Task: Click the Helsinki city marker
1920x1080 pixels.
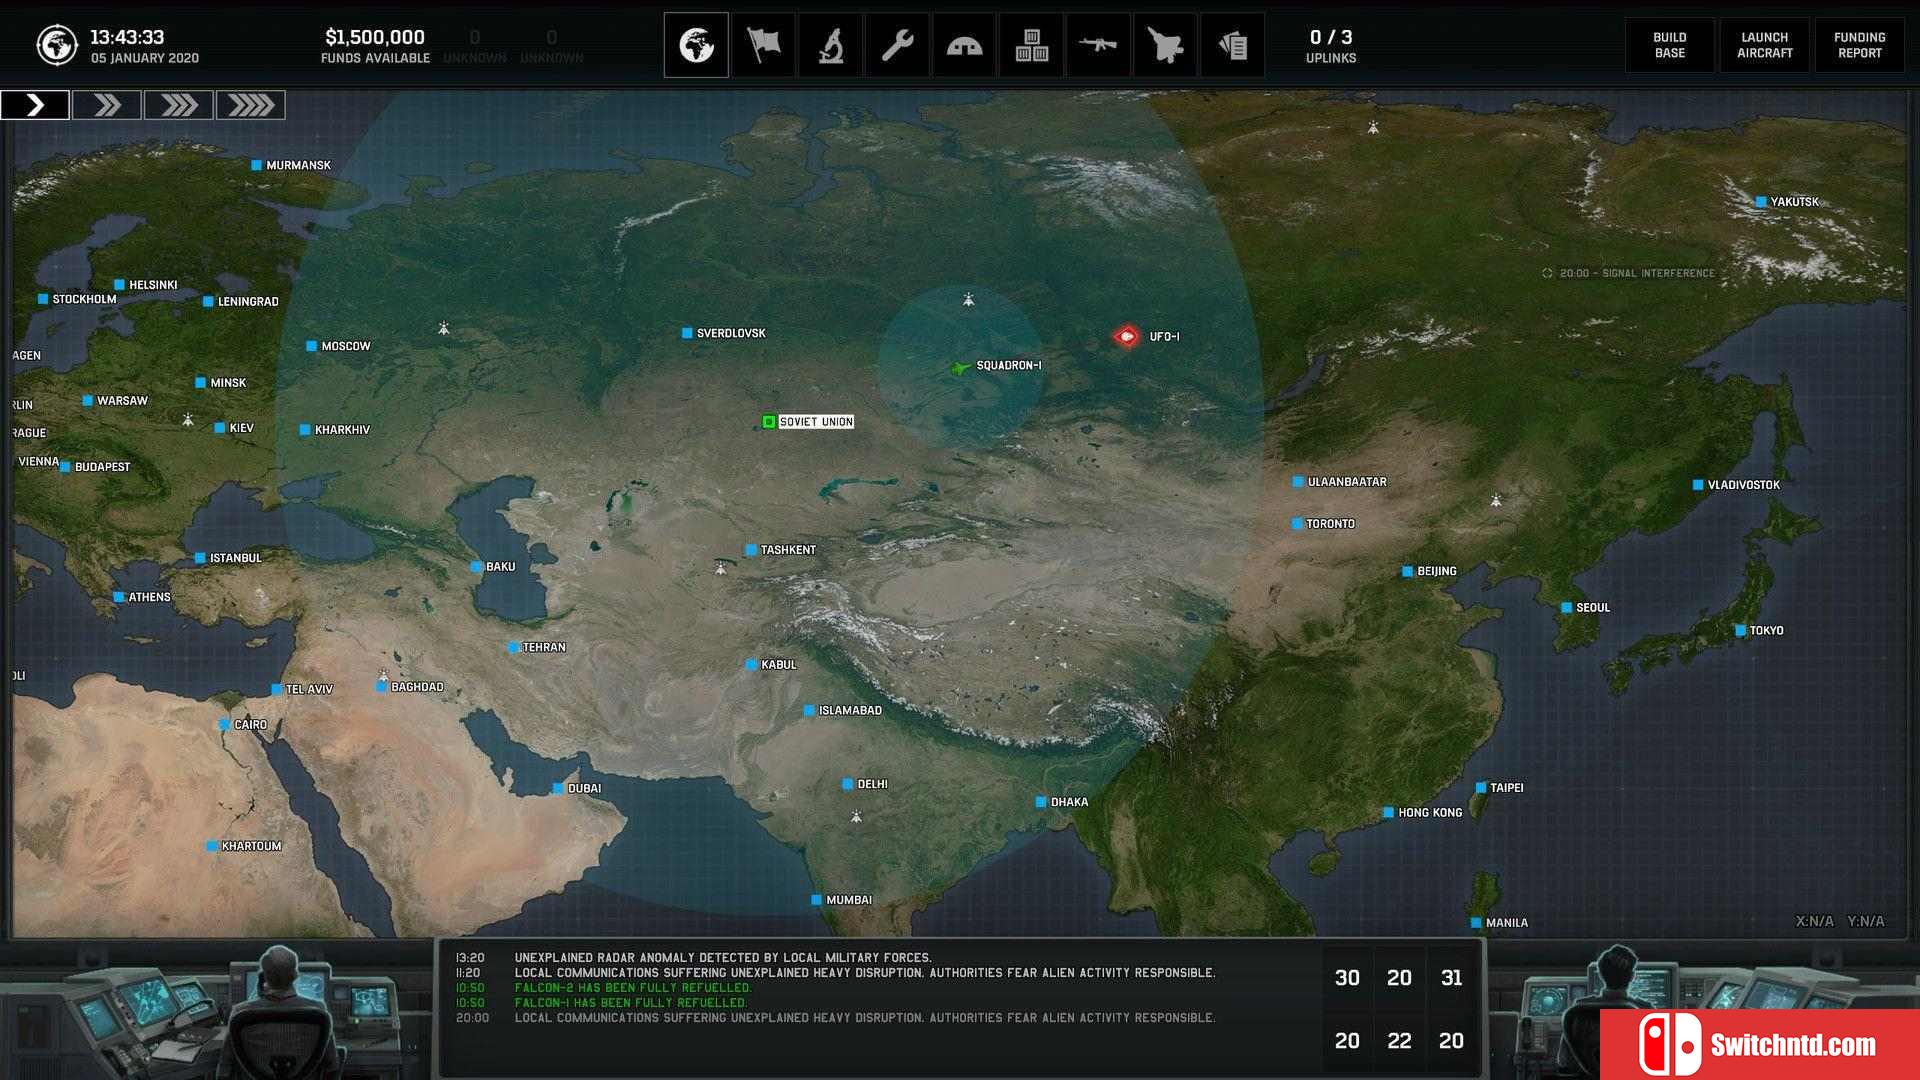Action: tap(119, 285)
